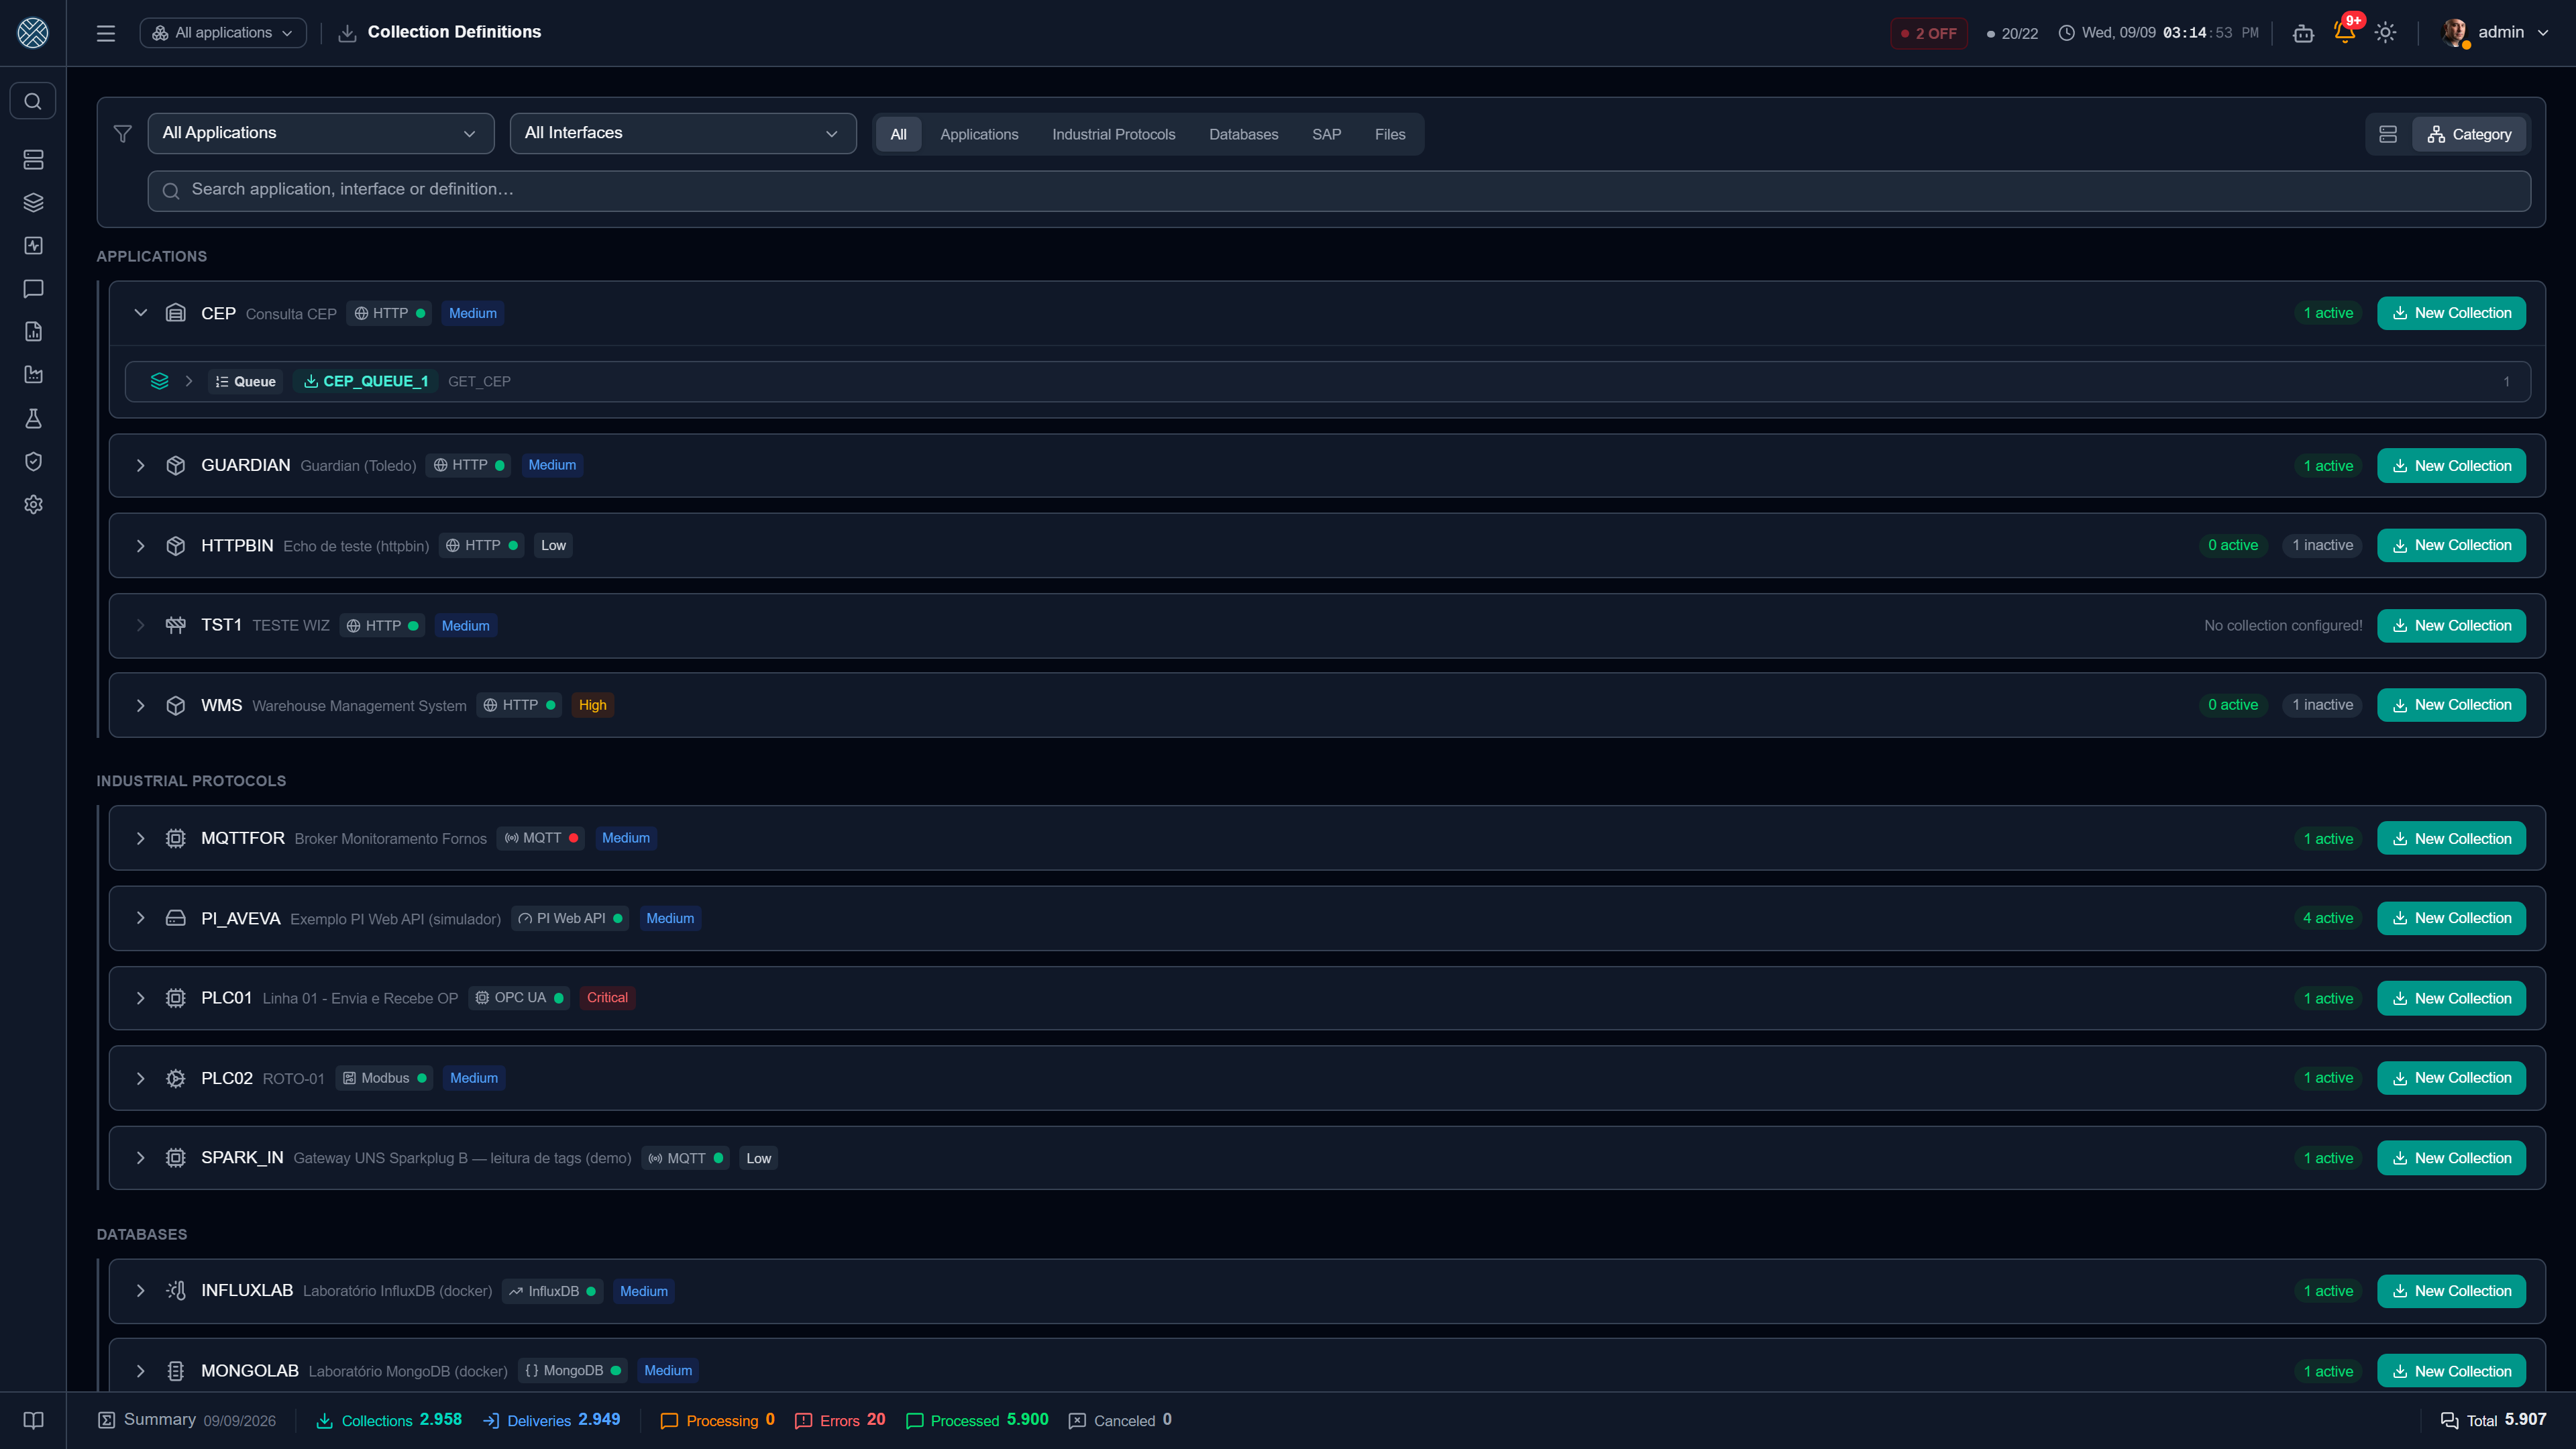Open the sidebar search icon
The image size is (2576, 1449).
33,101
